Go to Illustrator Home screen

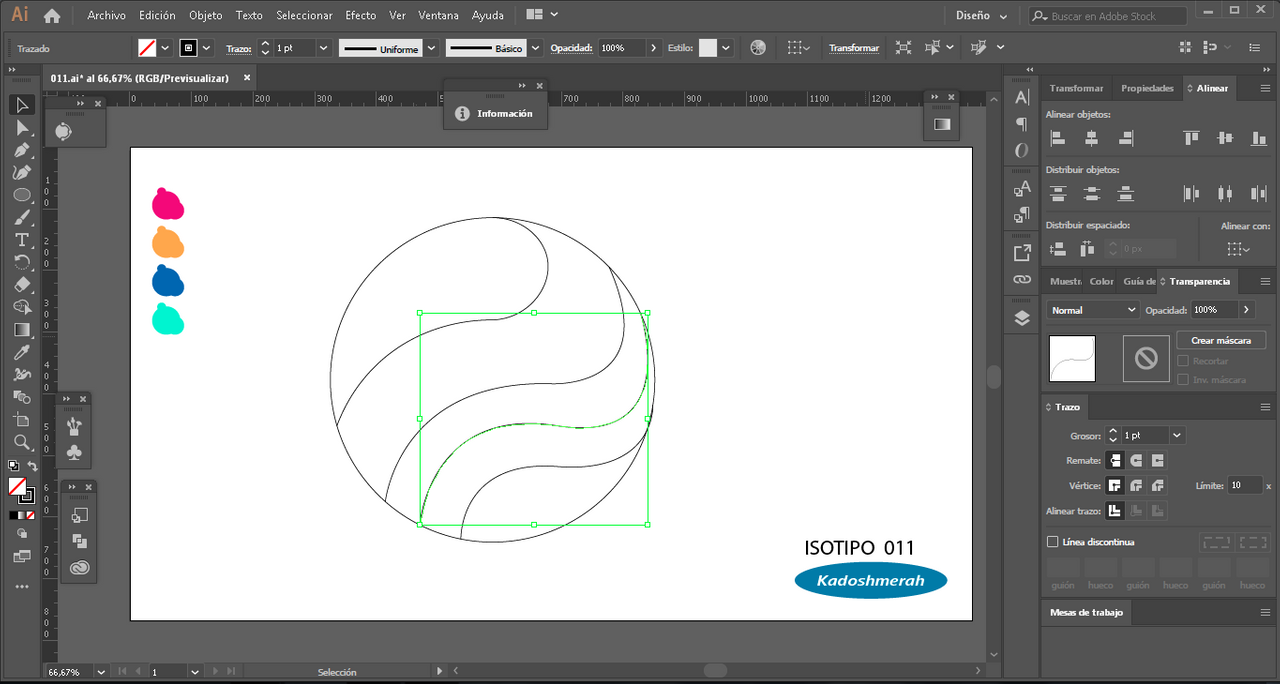pos(52,16)
